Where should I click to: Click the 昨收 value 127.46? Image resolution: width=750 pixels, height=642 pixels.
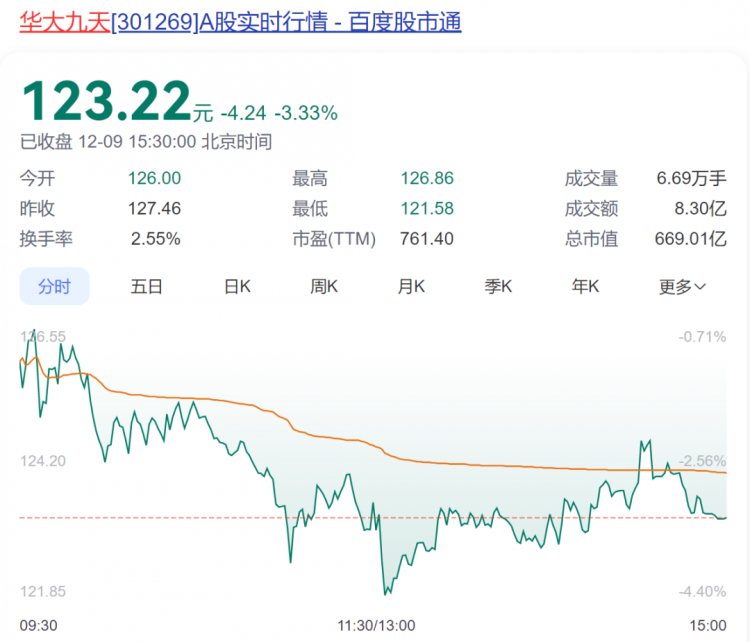tap(154, 209)
